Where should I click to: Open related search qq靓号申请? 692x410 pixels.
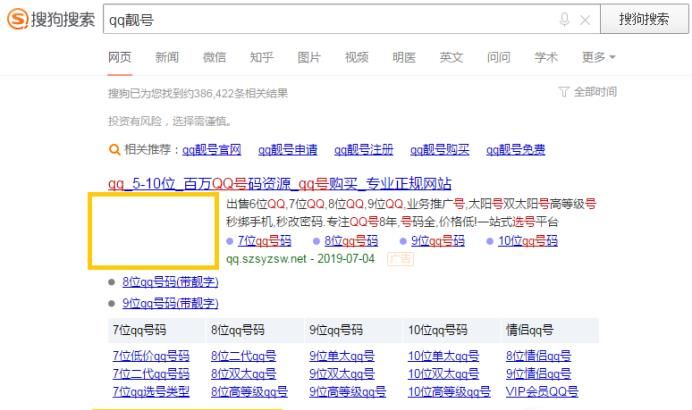point(288,150)
